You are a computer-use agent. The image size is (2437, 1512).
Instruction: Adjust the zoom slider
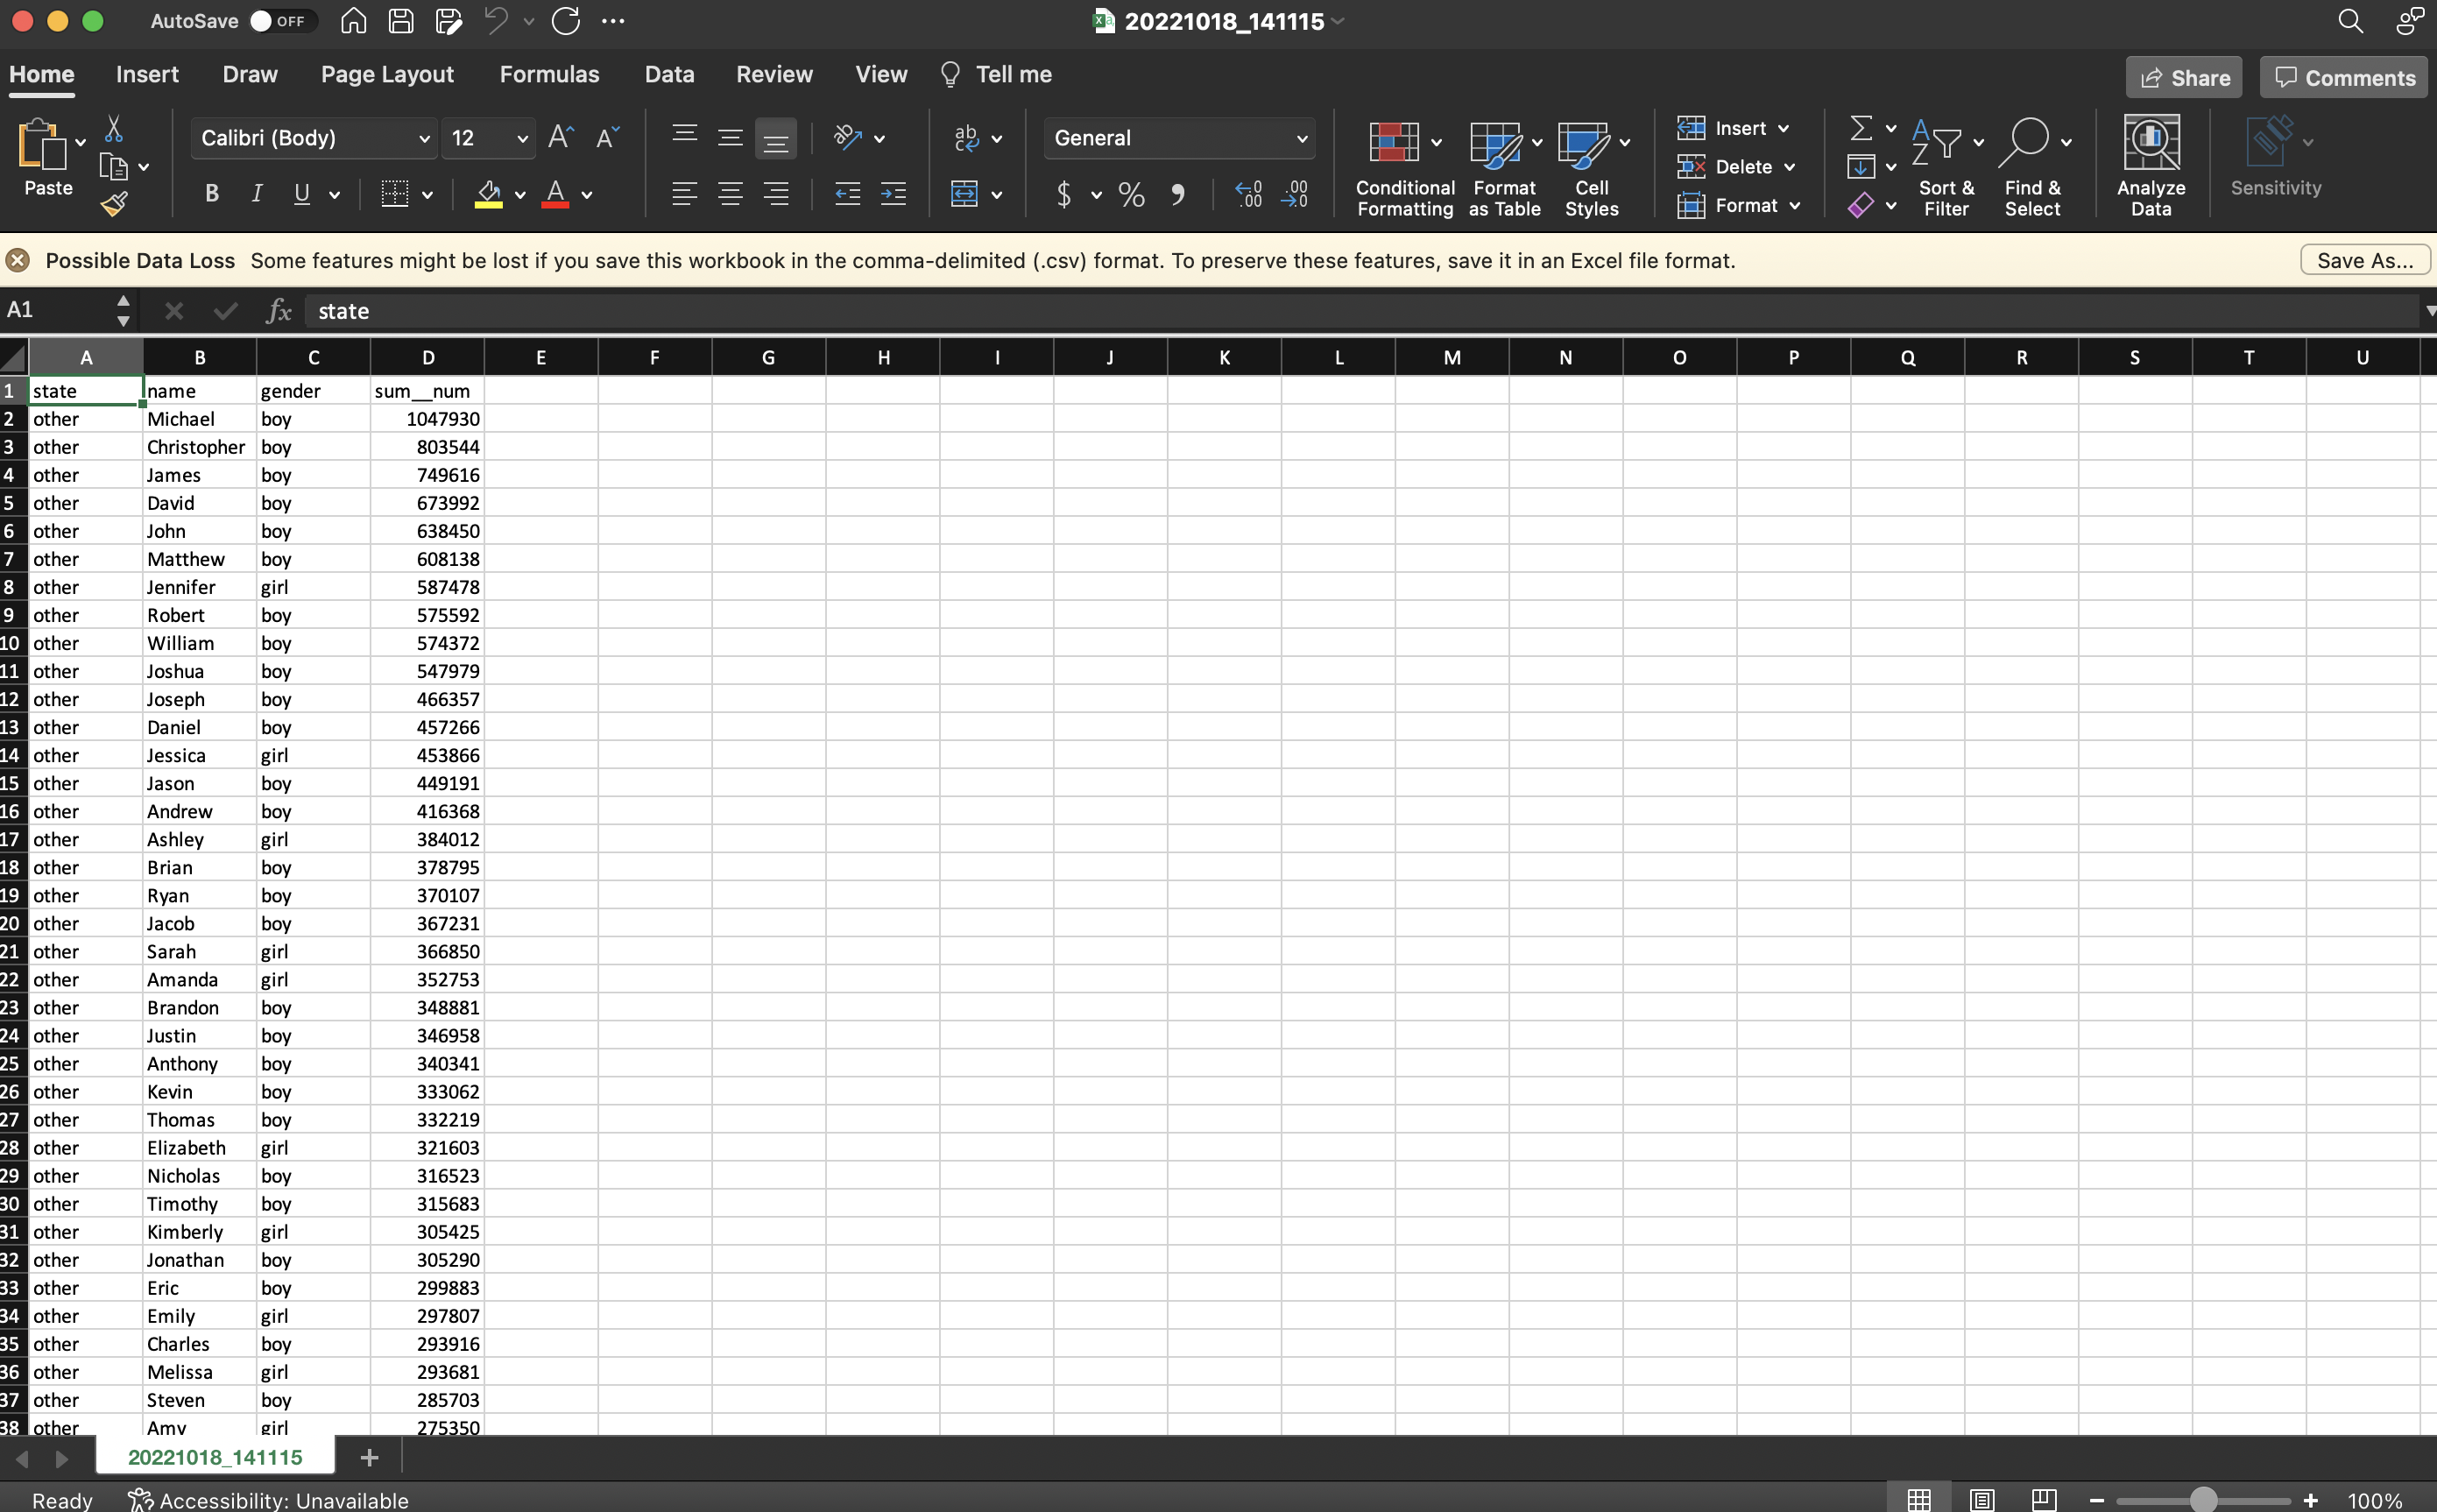tap(2204, 1499)
